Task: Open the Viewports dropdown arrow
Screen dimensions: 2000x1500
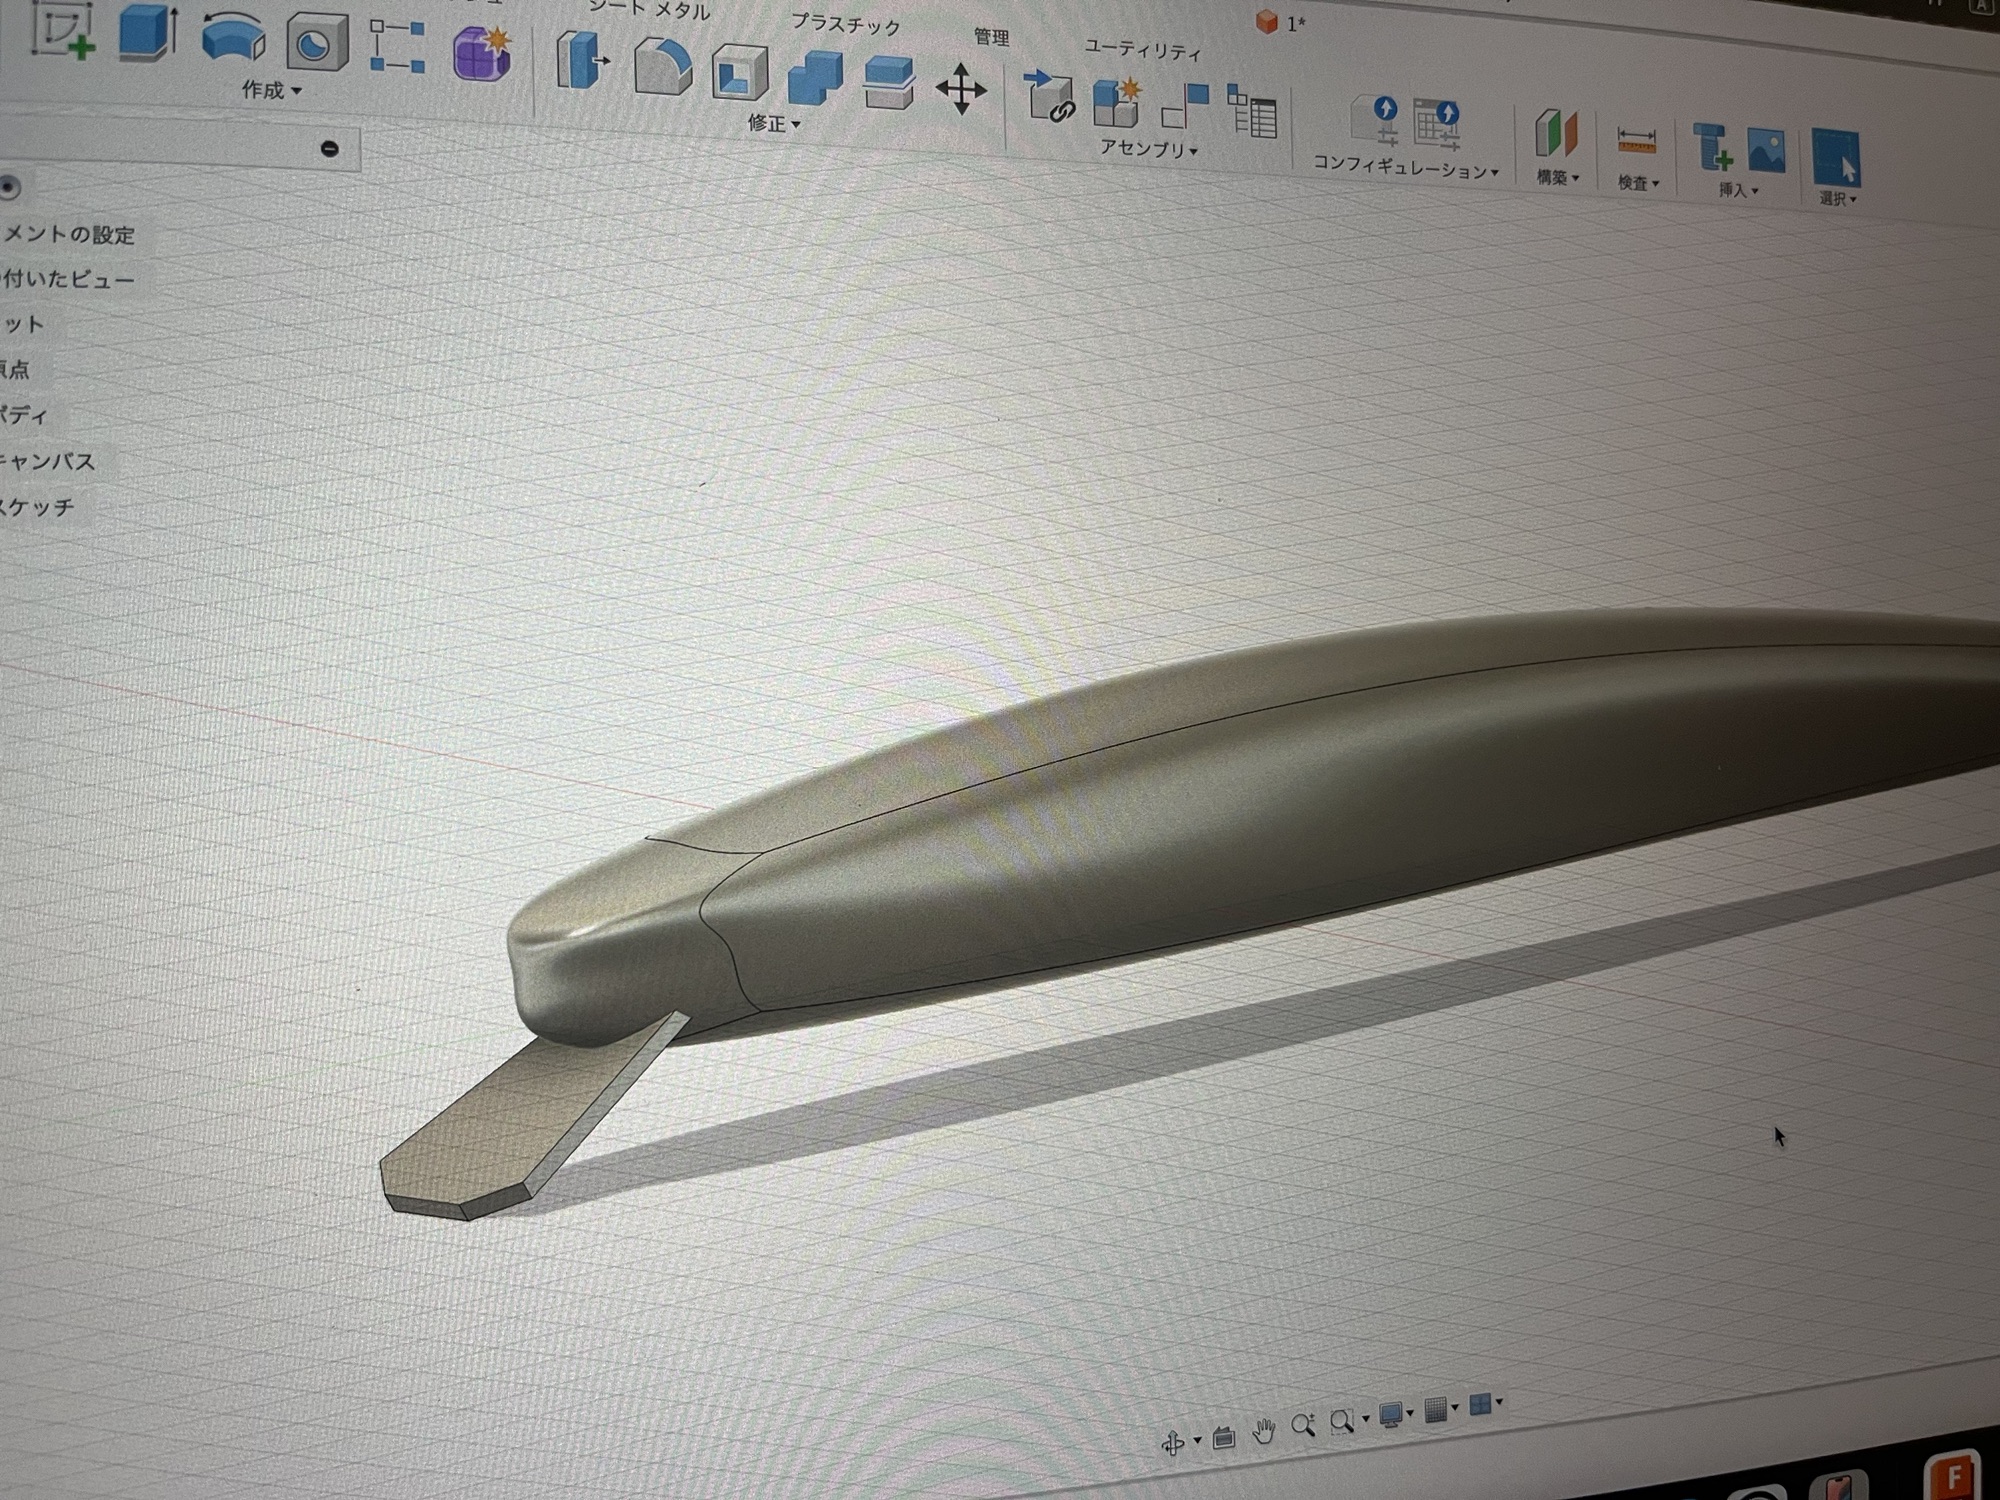Action: [1499, 1401]
